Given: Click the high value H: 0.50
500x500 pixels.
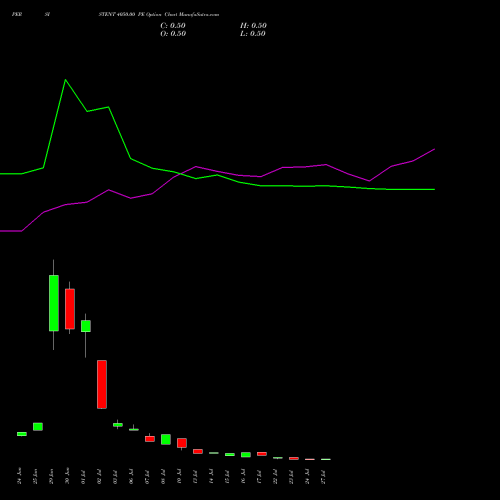Looking at the screenshot, I should tap(253, 26).
